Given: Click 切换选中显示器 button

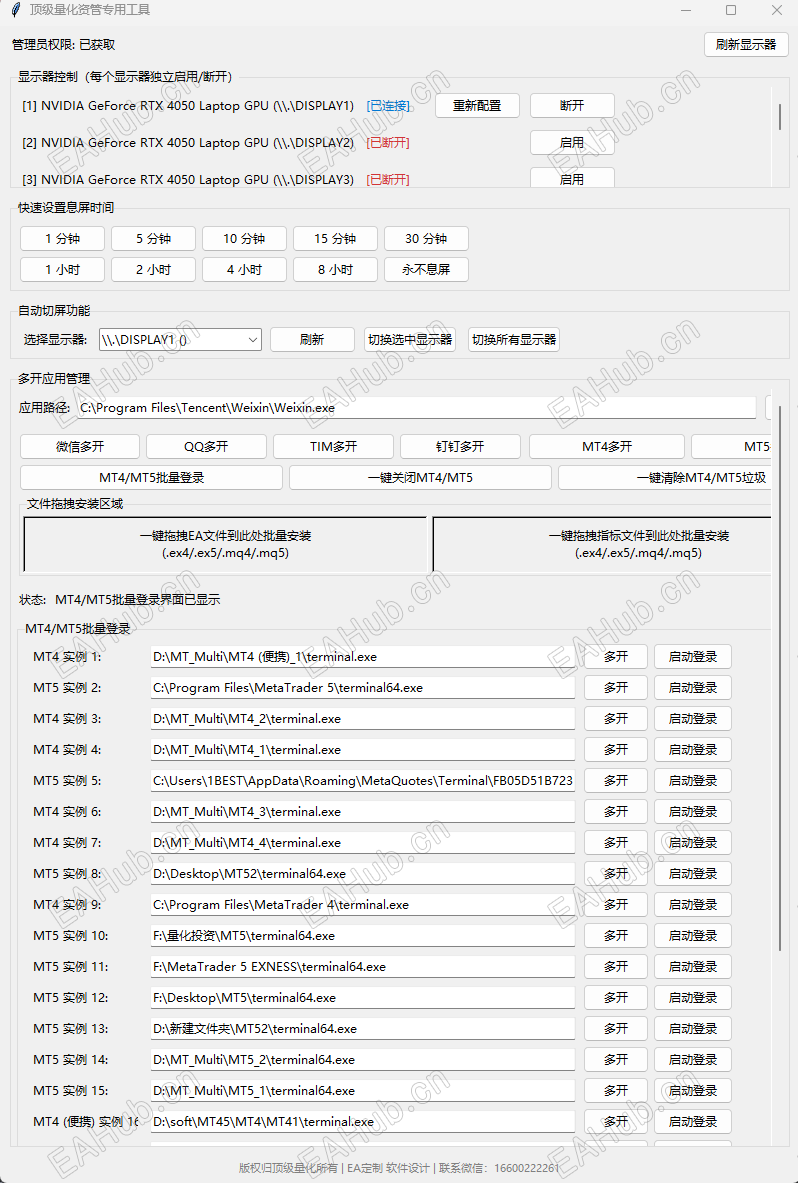Looking at the screenshot, I should (410, 340).
